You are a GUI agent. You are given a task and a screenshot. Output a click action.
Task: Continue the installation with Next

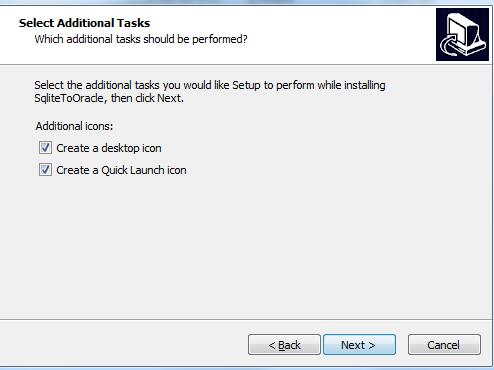(x=359, y=345)
